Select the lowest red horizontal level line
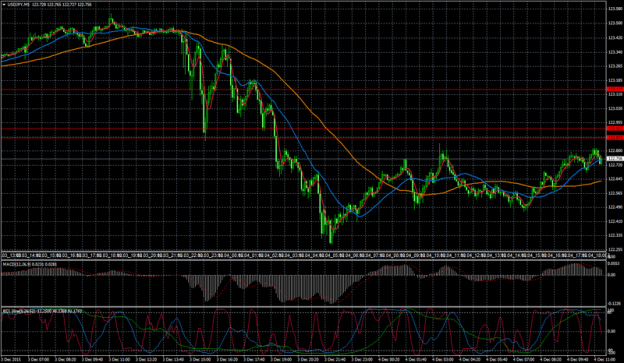 tap(303, 137)
